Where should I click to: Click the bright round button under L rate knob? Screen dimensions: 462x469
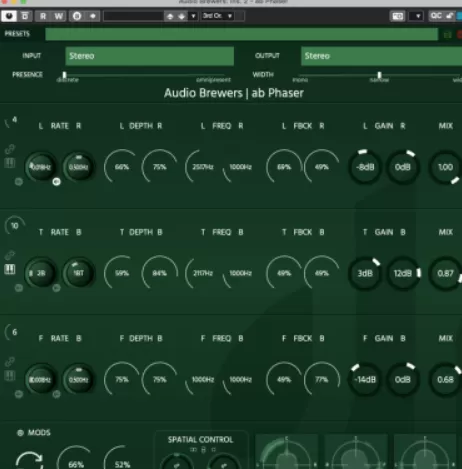point(56,182)
